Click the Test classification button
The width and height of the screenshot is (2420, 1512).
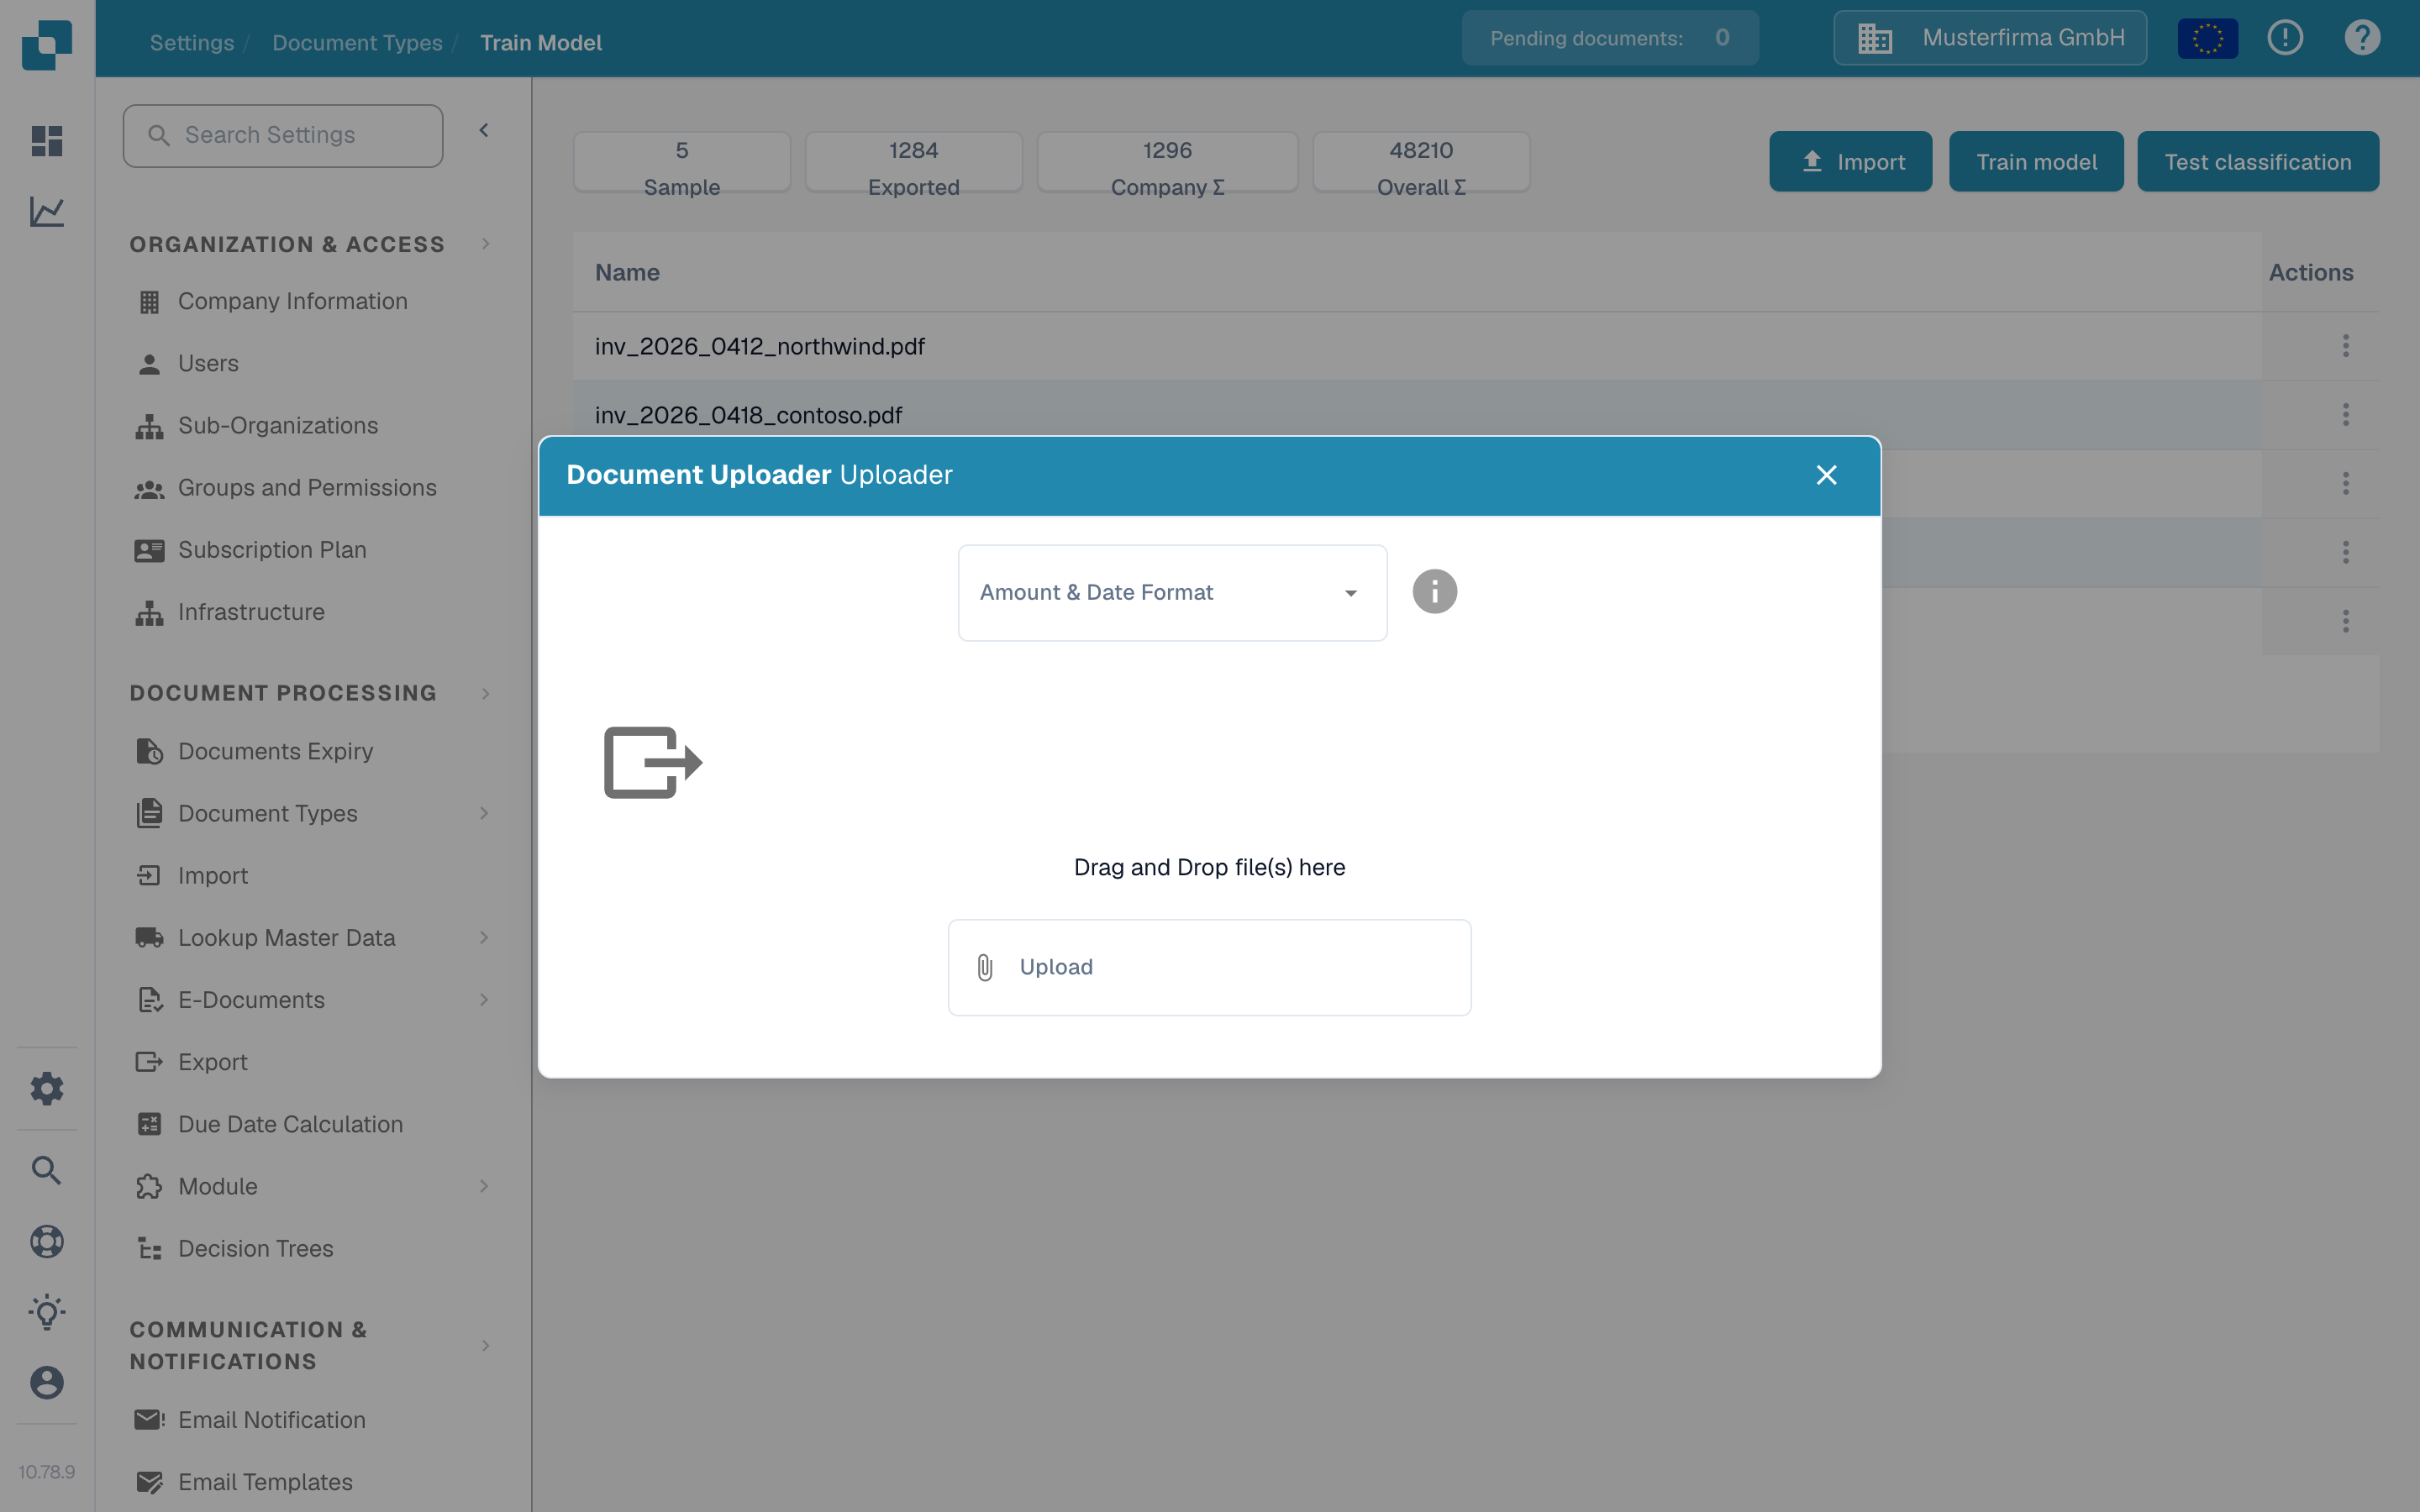(2258, 161)
